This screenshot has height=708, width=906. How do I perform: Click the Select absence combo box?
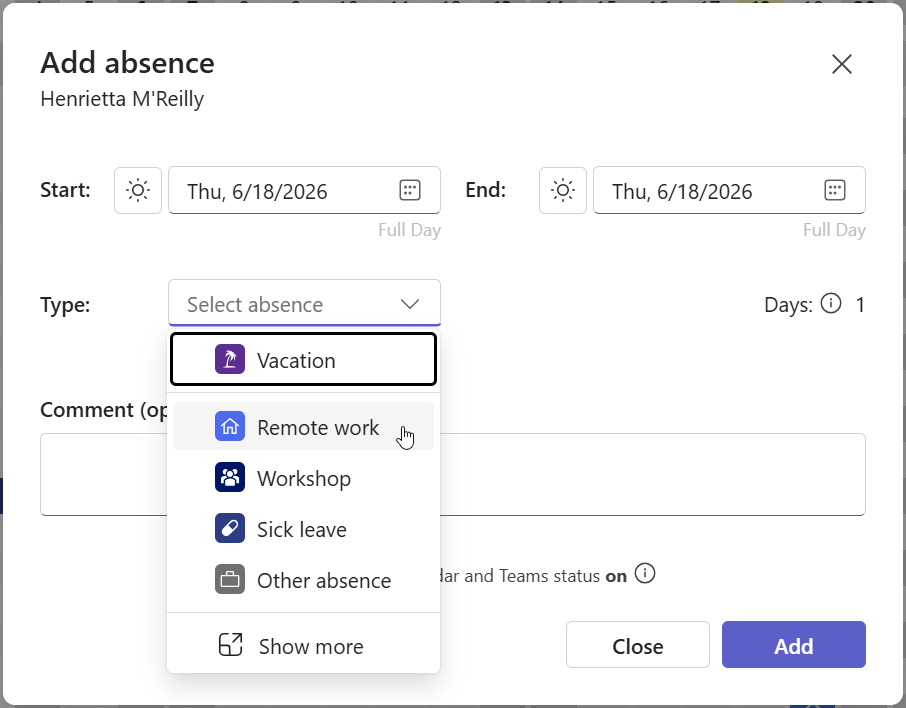pyautogui.click(x=305, y=303)
